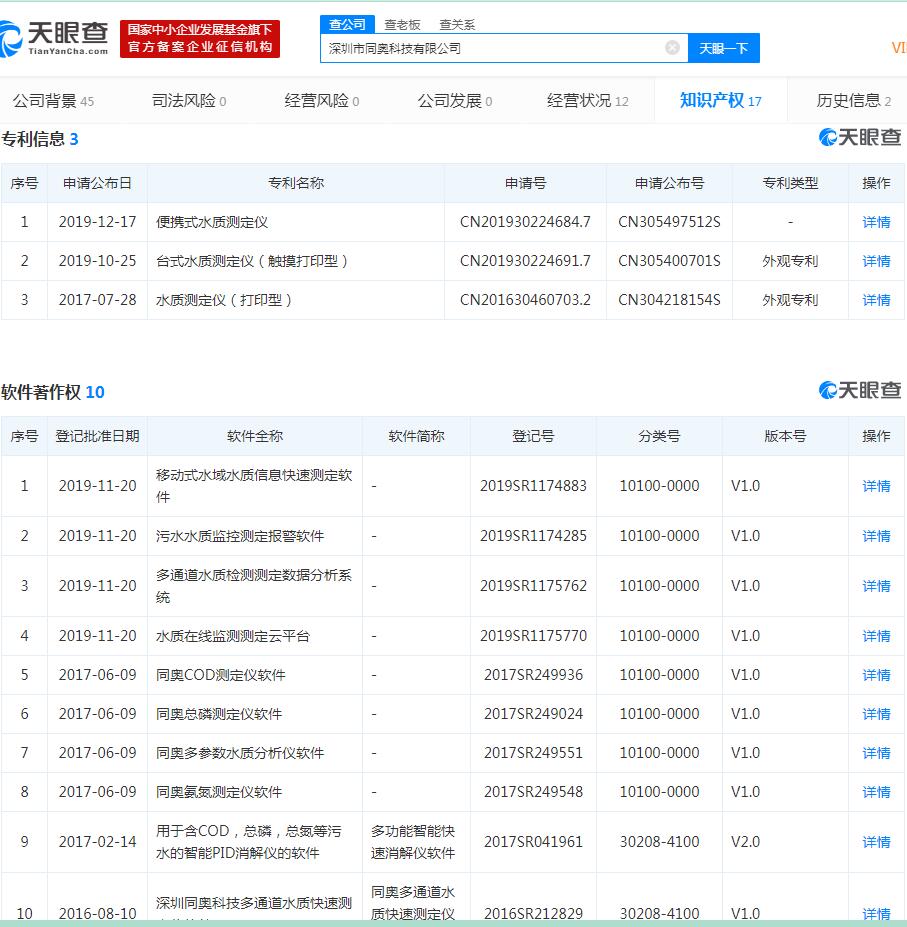907x927 pixels.
Task: Click the 天眼一下 search button
Action: pos(724,48)
